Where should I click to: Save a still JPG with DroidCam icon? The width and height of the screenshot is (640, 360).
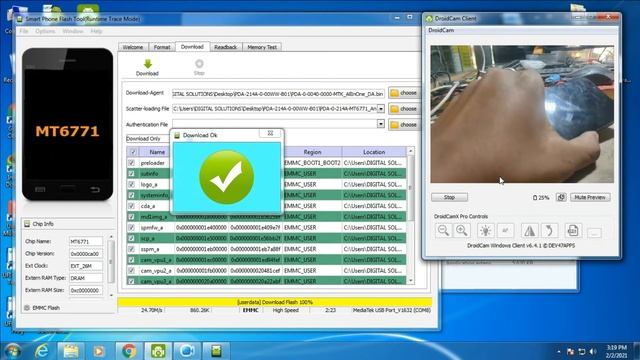(573, 231)
